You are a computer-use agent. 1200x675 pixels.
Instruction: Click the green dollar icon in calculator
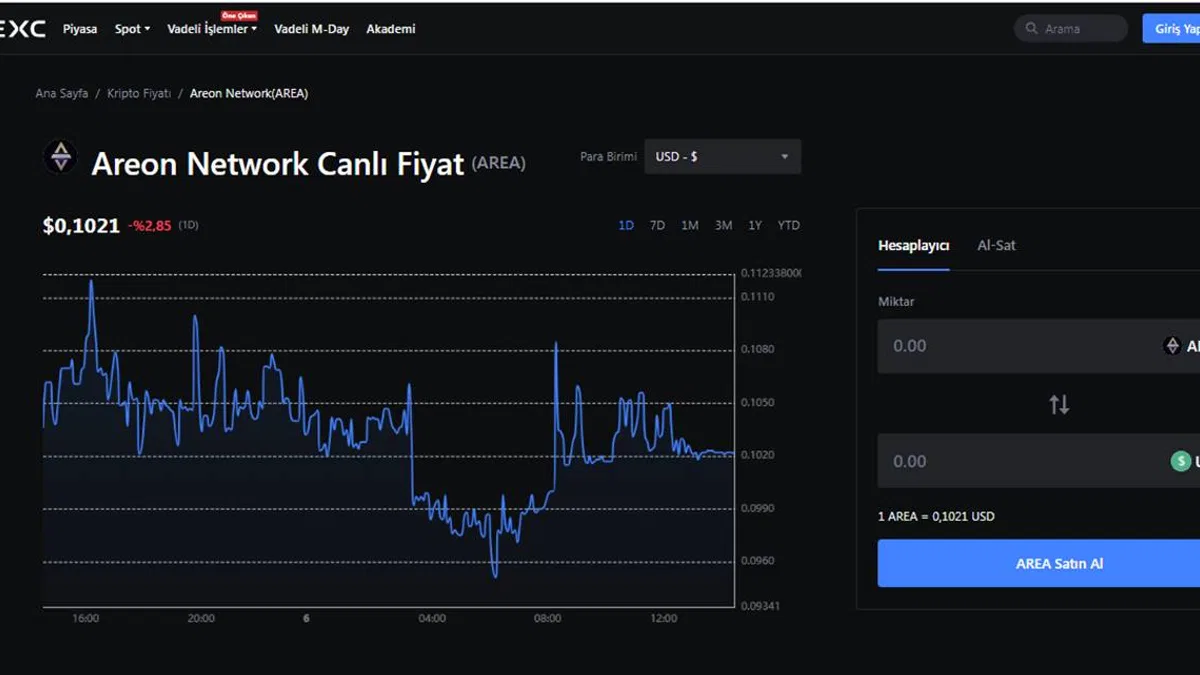[1181, 461]
